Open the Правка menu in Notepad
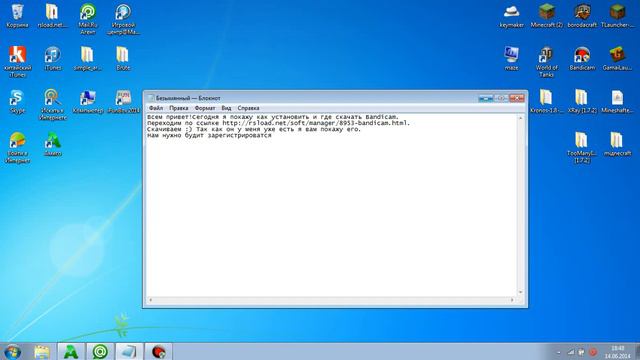This screenshot has width=640, height=360. pos(179,108)
